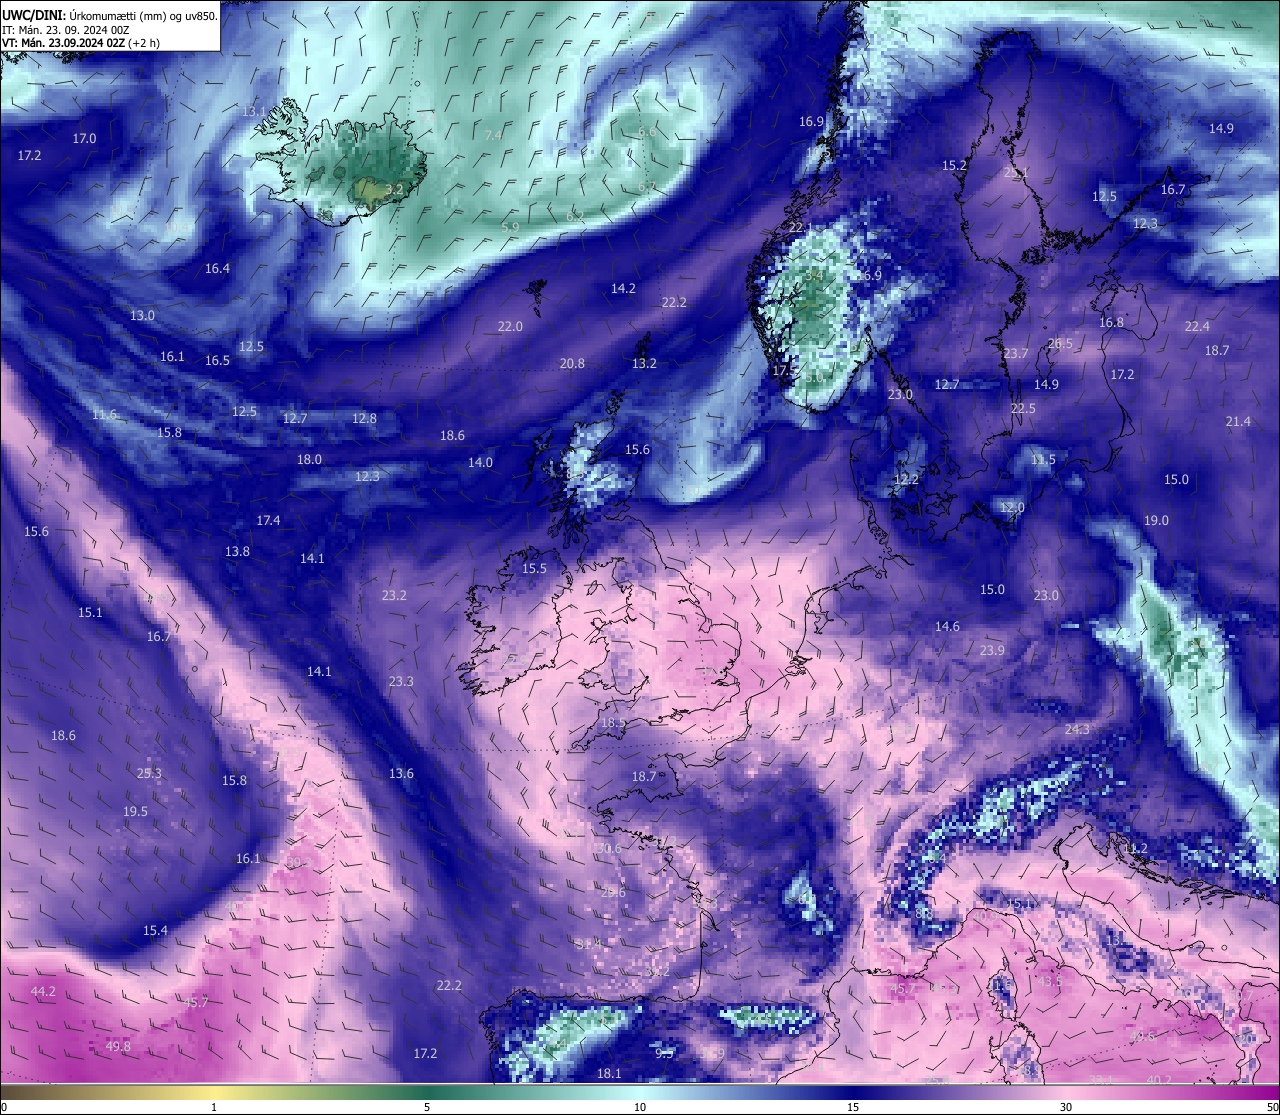Select the 5 tick on the color scale

(x=427, y=1107)
